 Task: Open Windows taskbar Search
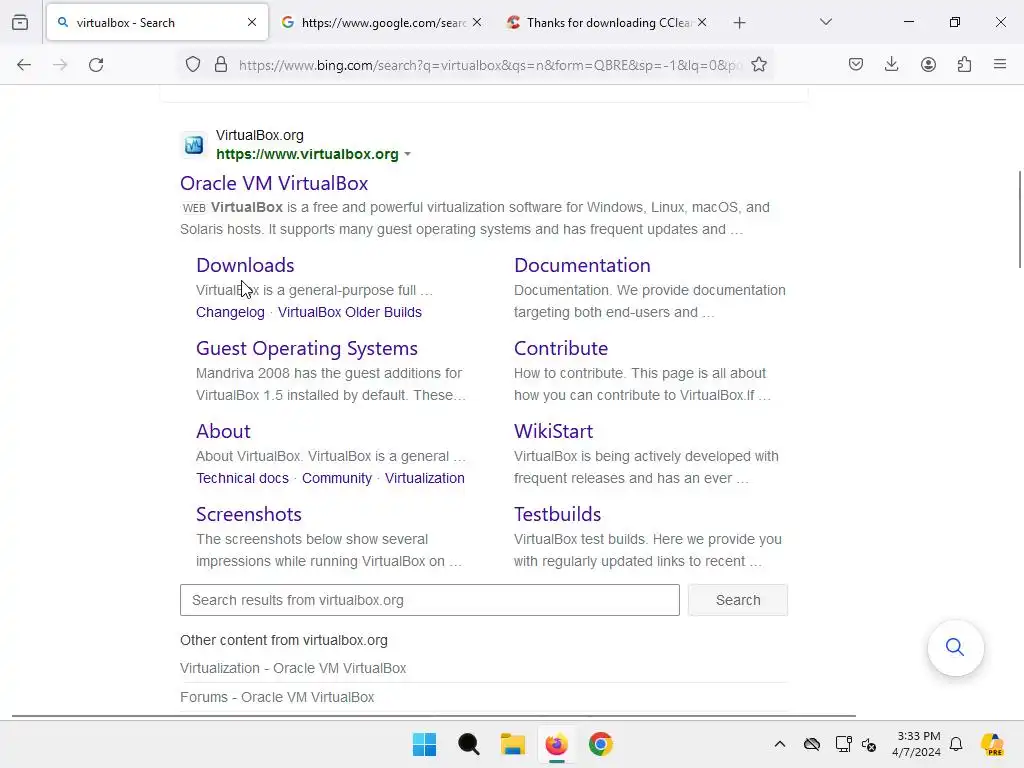pos(468,744)
